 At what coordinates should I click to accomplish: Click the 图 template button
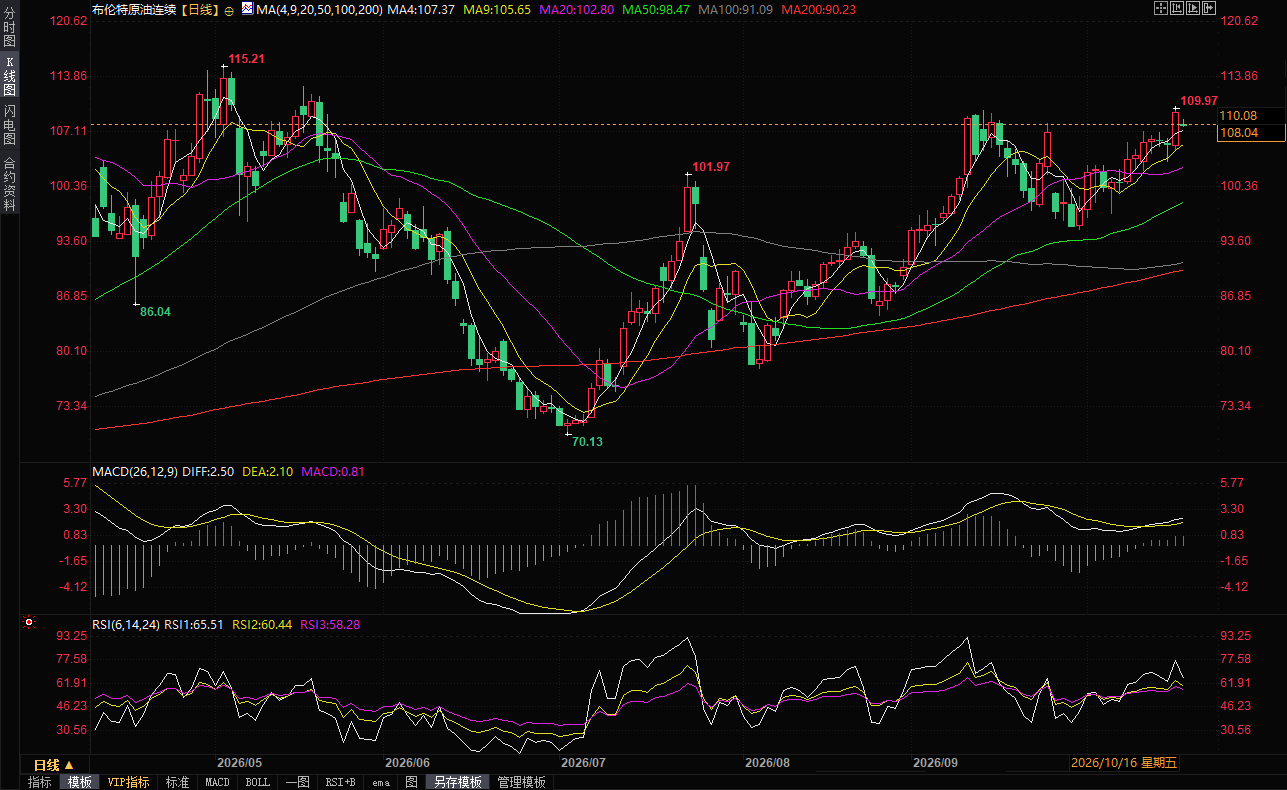coord(411,782)
